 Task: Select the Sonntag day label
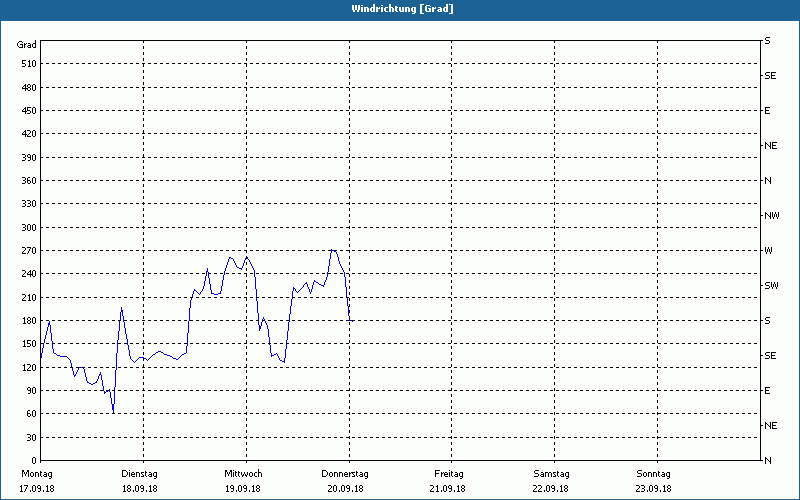point(654,474)
